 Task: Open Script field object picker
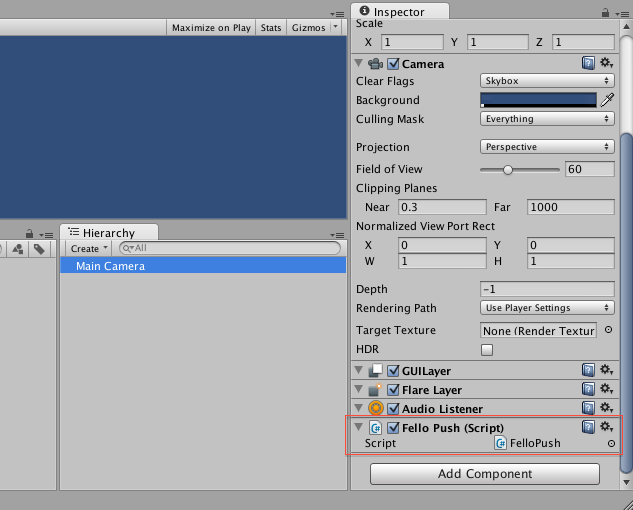[611, 443]
